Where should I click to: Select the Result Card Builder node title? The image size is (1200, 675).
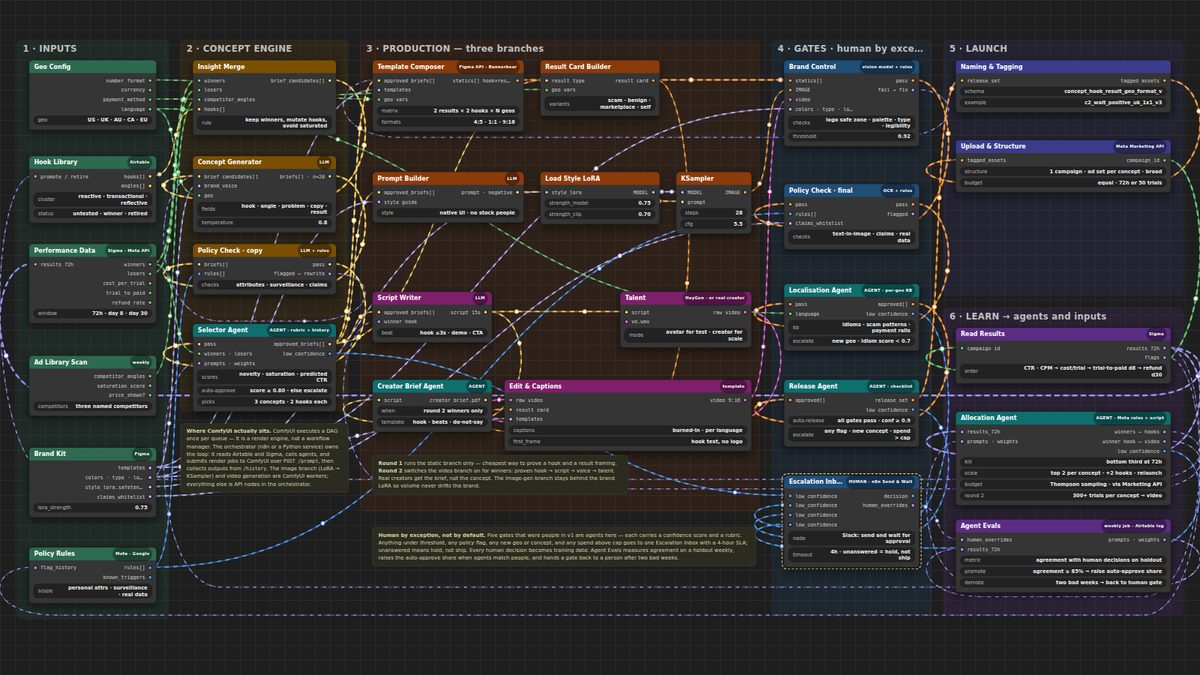[579, 67]
